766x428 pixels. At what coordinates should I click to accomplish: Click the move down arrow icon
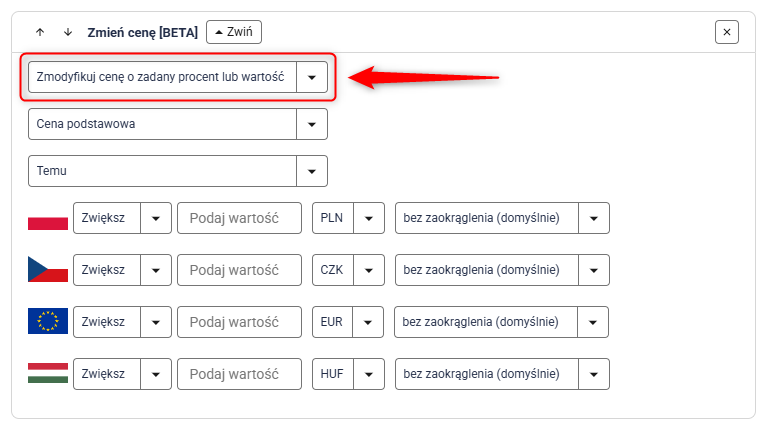pos(68,32)
